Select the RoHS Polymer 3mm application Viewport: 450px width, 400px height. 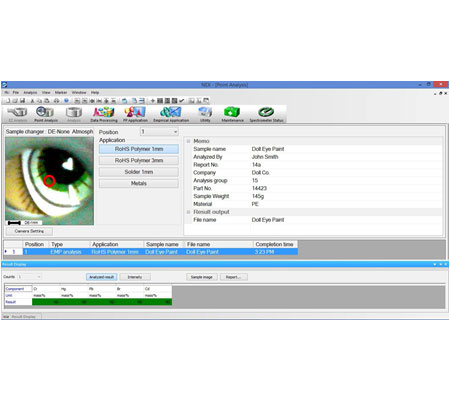(x=139, y=160)
